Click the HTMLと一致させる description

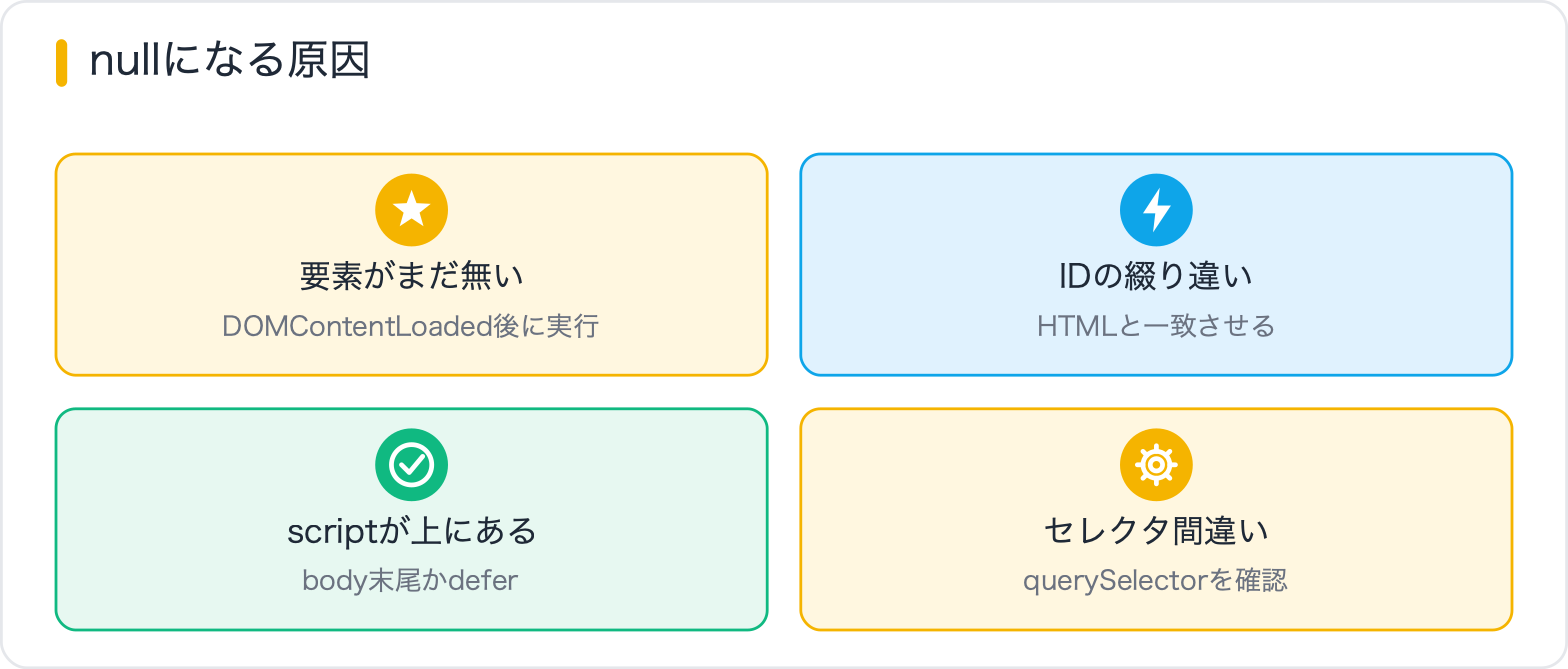pyautogui.click(x=1156, y=326)
